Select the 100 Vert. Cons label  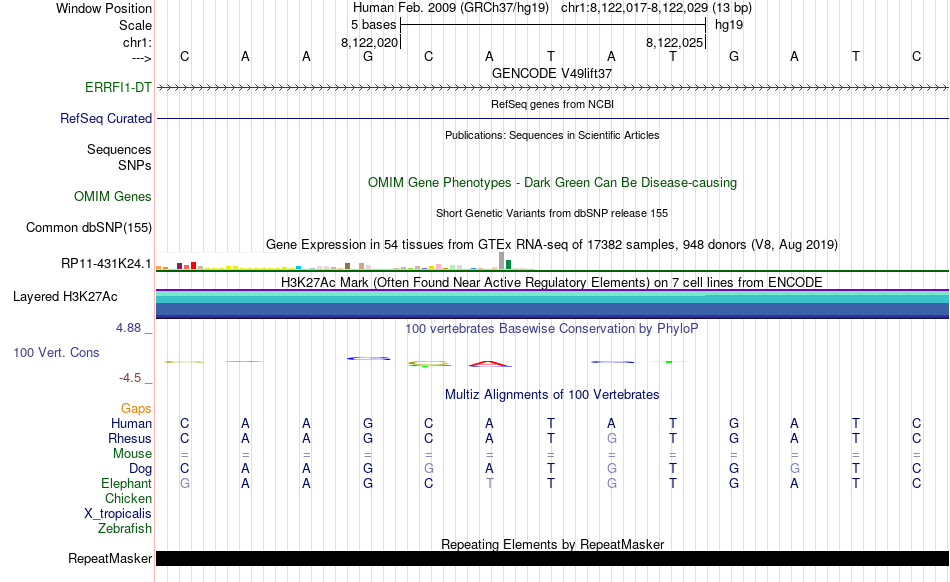click(x=56, y=352)
